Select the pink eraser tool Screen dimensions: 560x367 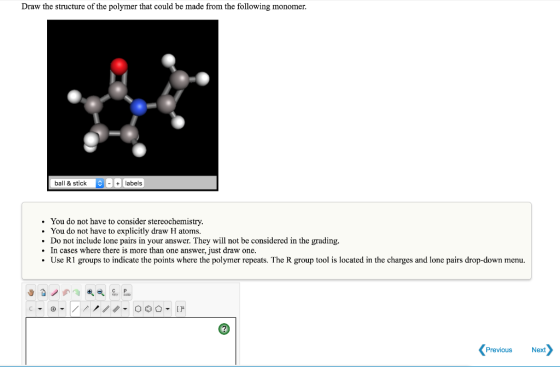54,292
